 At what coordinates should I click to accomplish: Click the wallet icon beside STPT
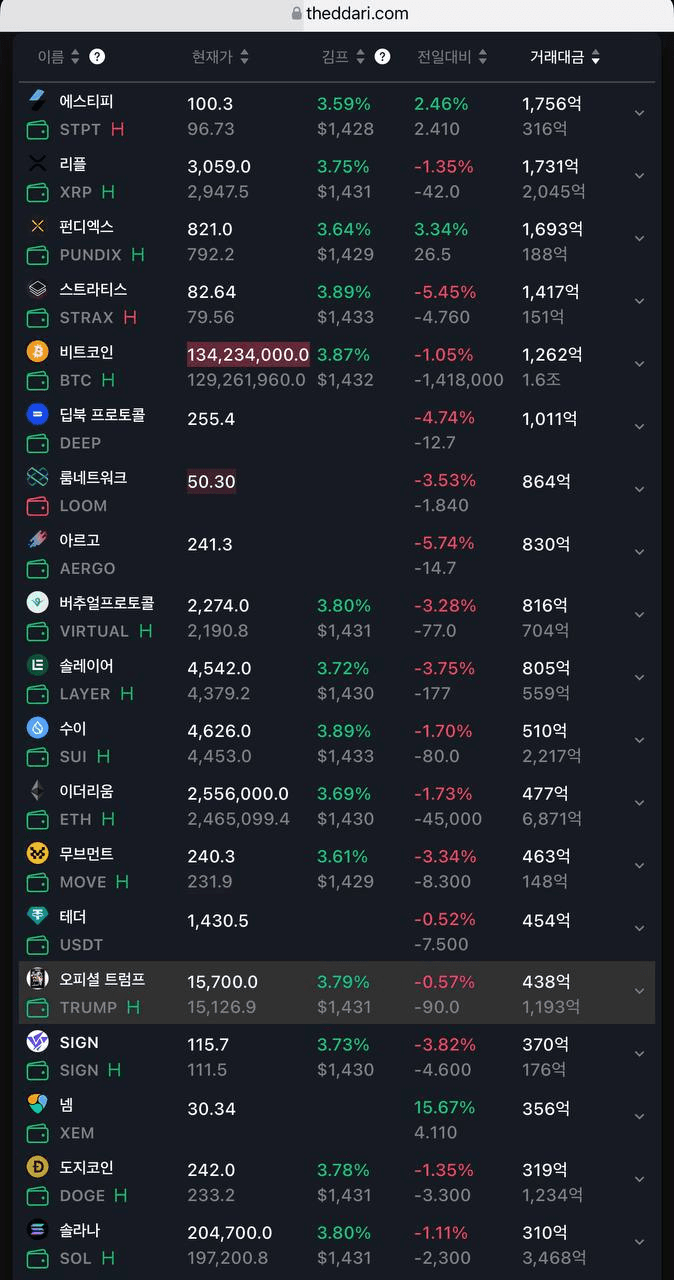click(37, 130)
